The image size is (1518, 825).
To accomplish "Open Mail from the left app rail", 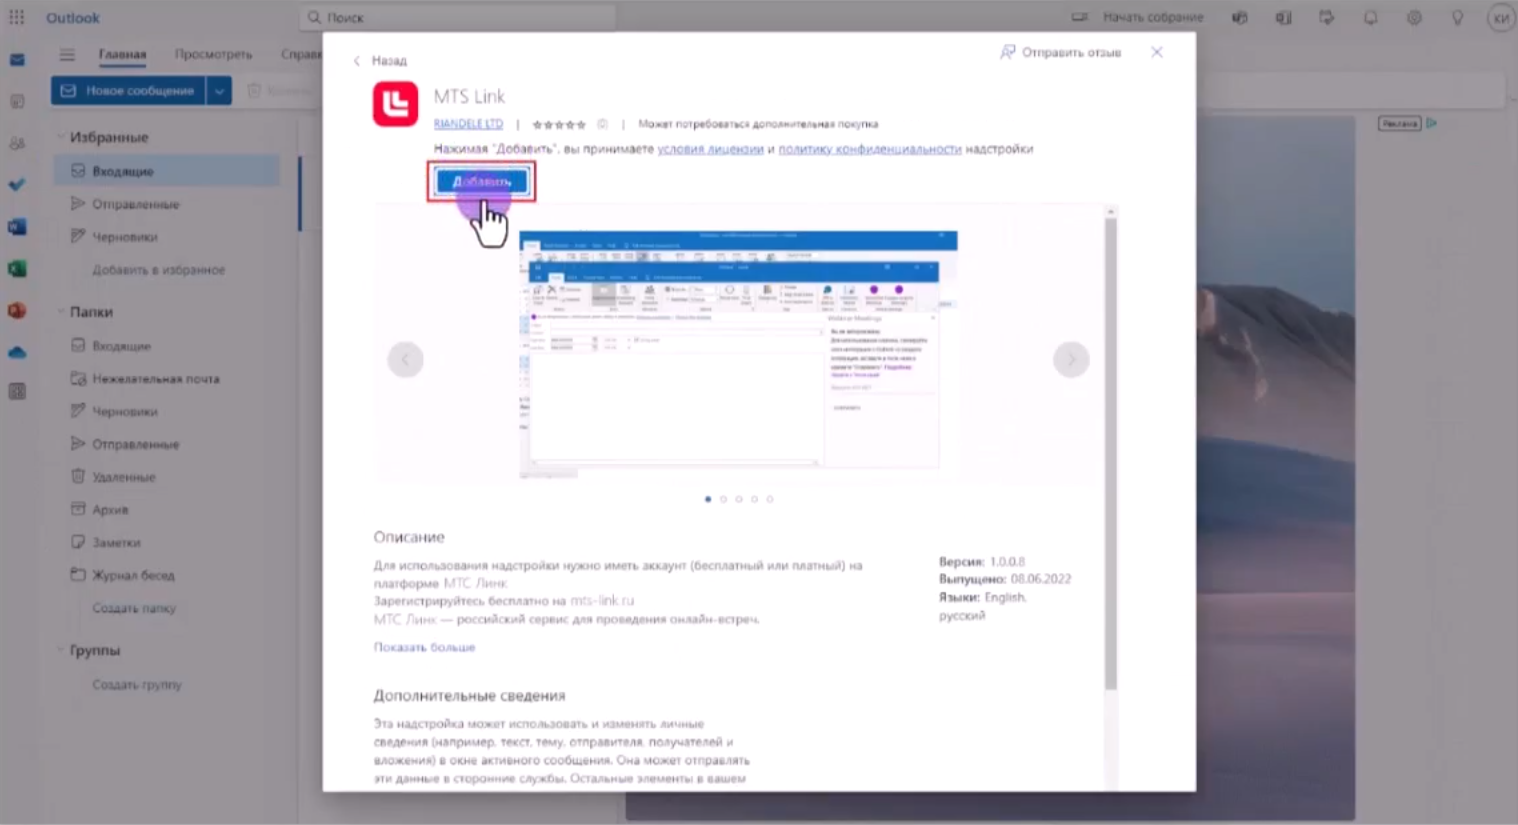I will (x=17, y=60).
